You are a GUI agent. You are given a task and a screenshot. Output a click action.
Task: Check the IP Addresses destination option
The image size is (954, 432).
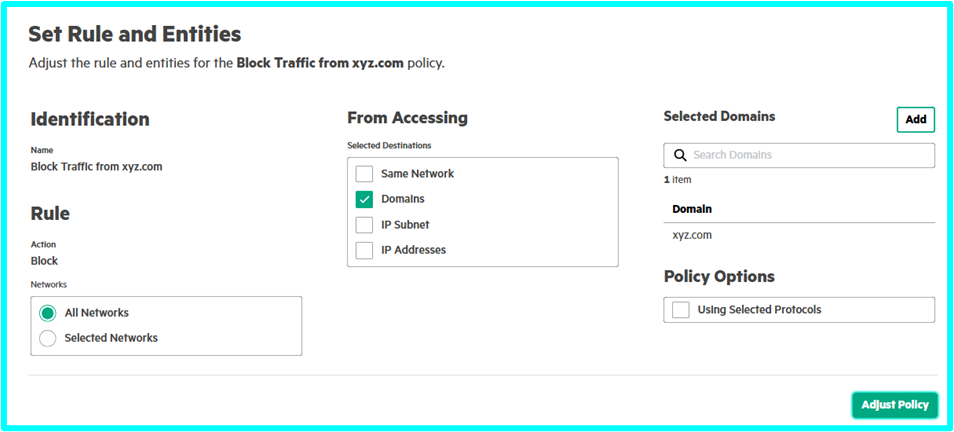point(364,250)
